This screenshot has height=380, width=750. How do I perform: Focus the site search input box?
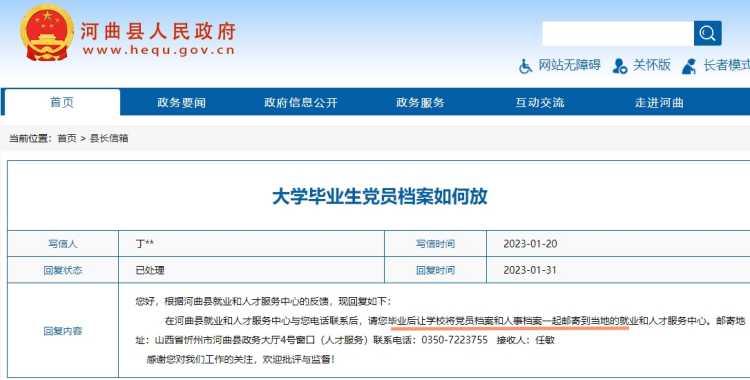[x=618, y=34]
